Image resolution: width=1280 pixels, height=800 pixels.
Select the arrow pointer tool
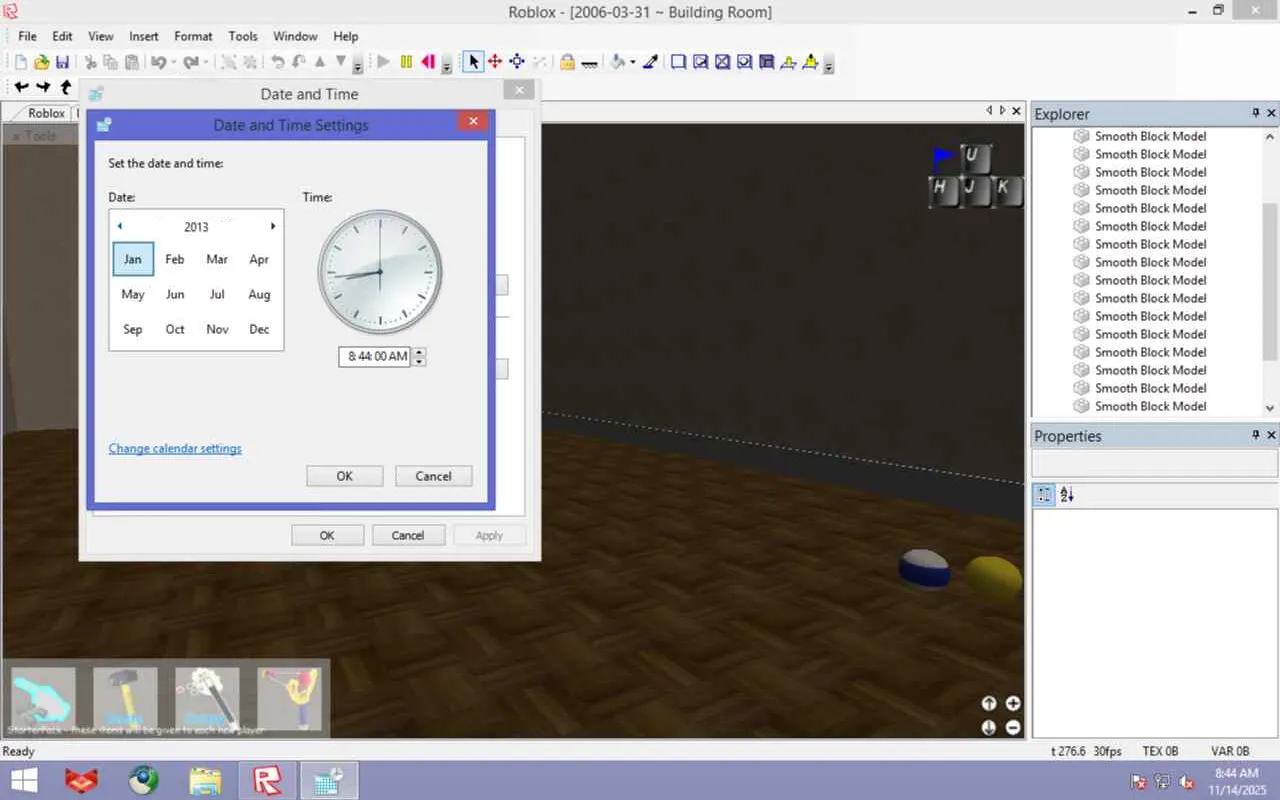pos(473,62)
